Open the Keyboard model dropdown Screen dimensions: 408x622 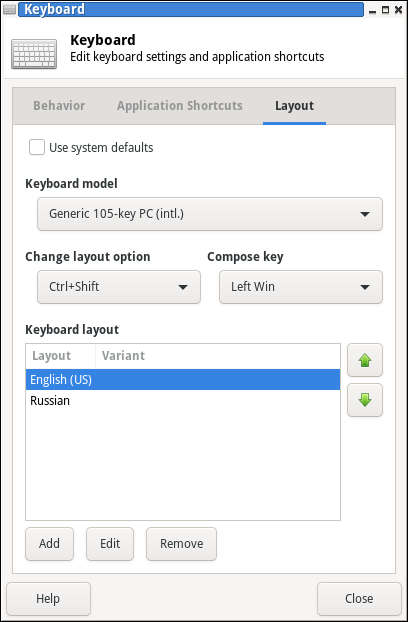click(x=210, y=214)
